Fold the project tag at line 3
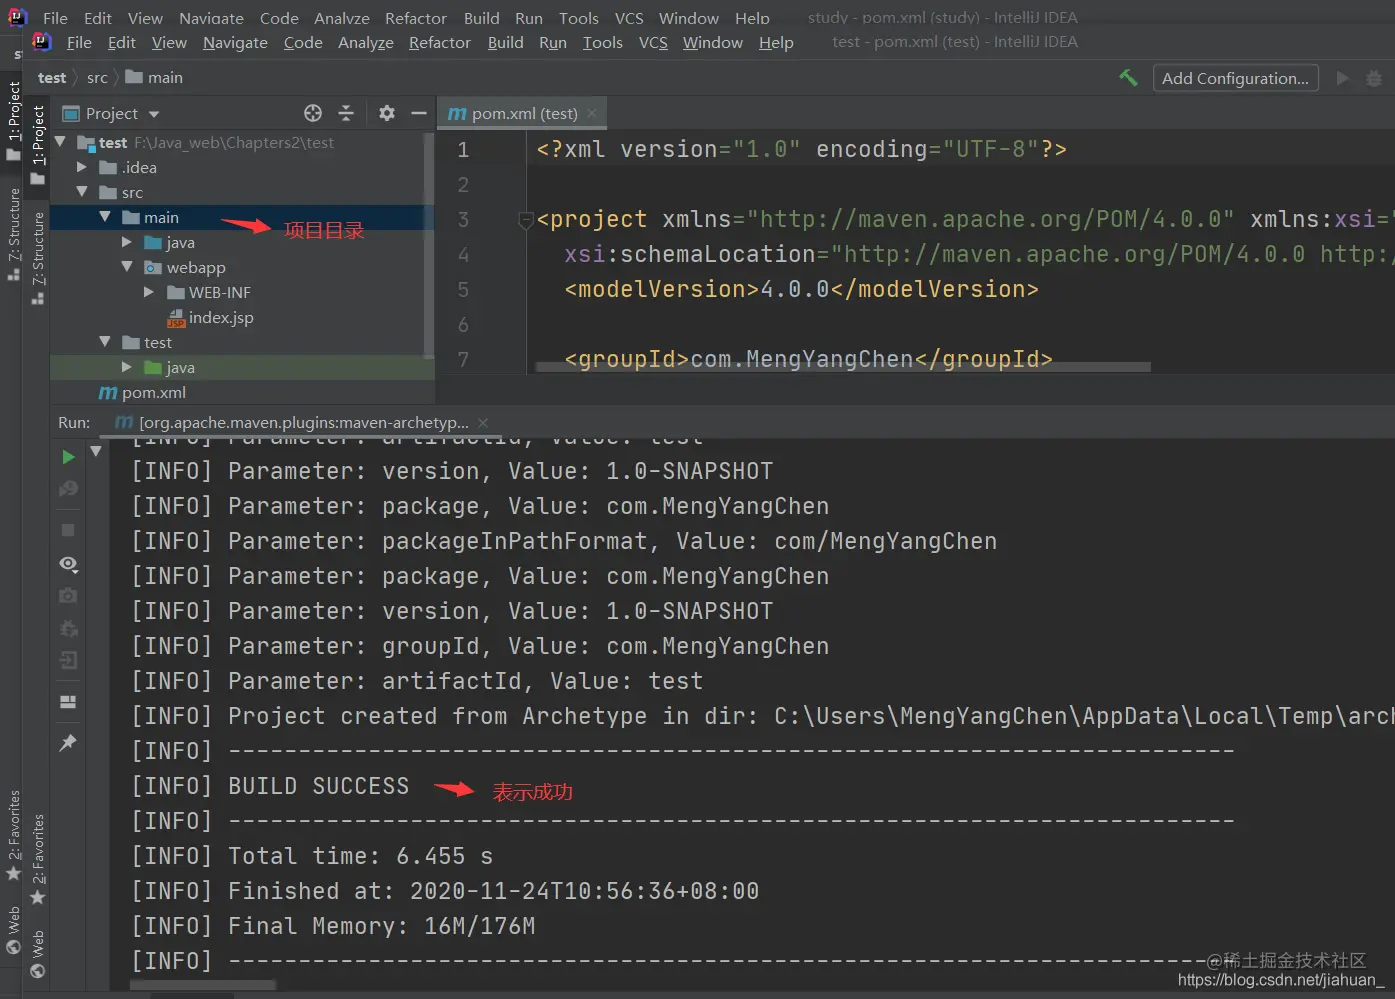 [x=526, y=220]
